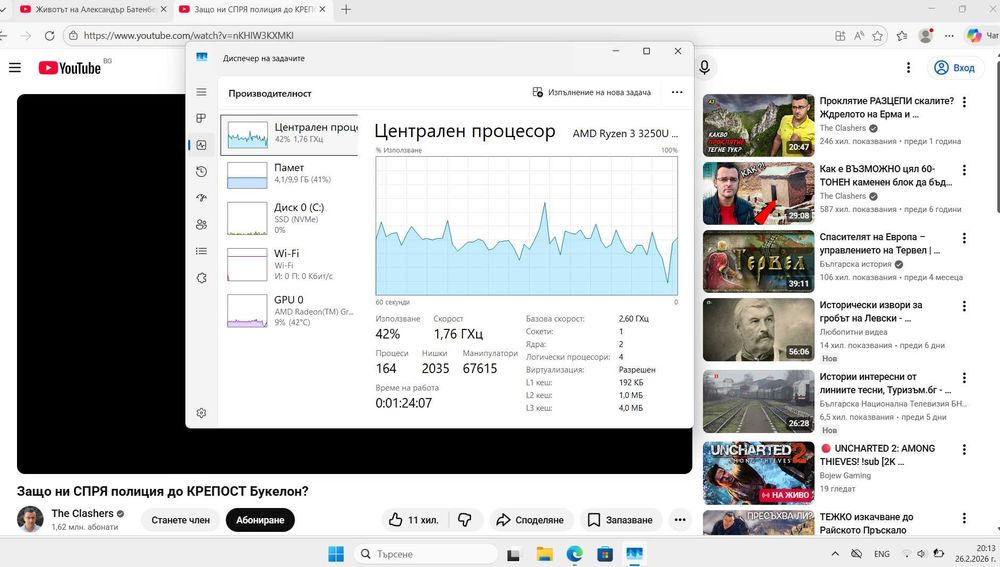Open the Startup apps icon in Task Manager

pos(202,198)
